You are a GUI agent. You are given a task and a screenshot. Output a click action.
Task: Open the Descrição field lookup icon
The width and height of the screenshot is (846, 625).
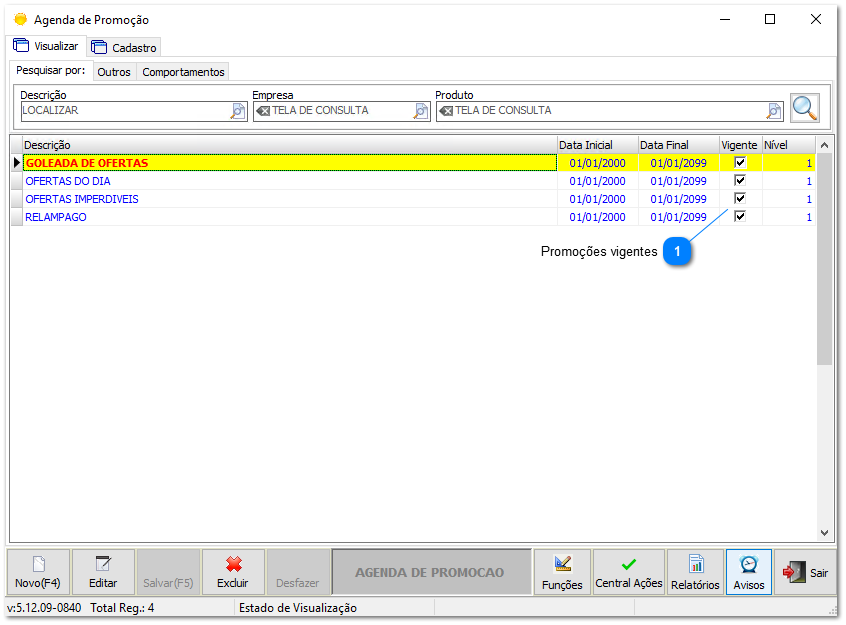tap(236, 111)
